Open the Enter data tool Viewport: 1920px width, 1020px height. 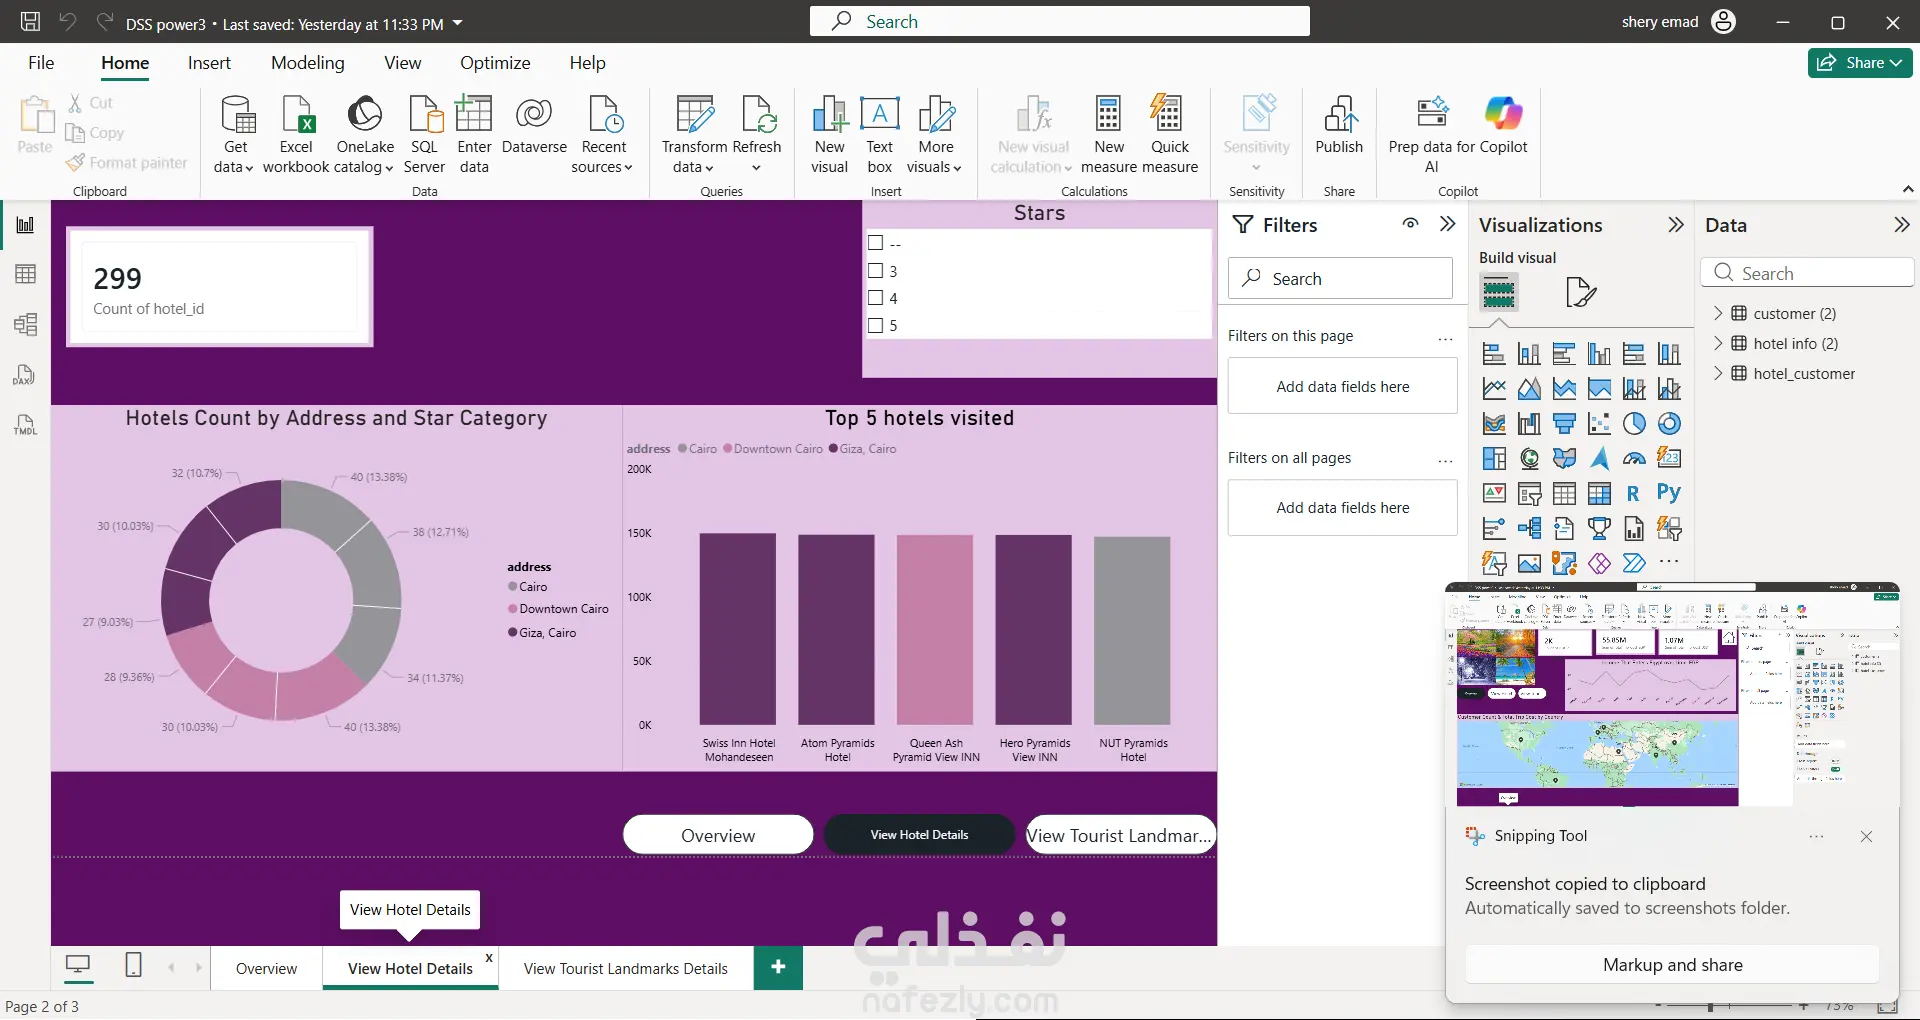(x=474, y=135)
